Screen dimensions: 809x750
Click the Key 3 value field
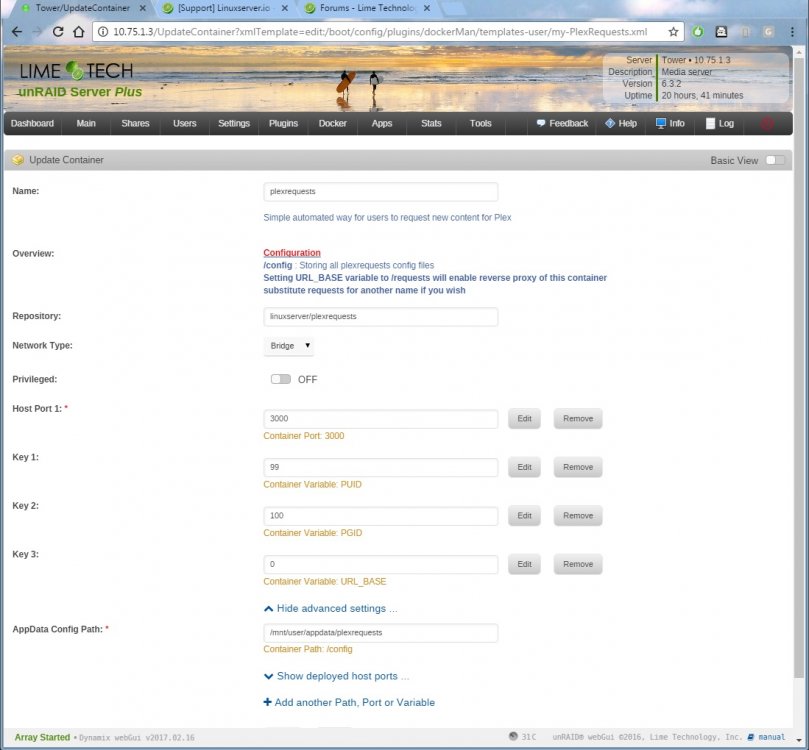tap(381, 564)
